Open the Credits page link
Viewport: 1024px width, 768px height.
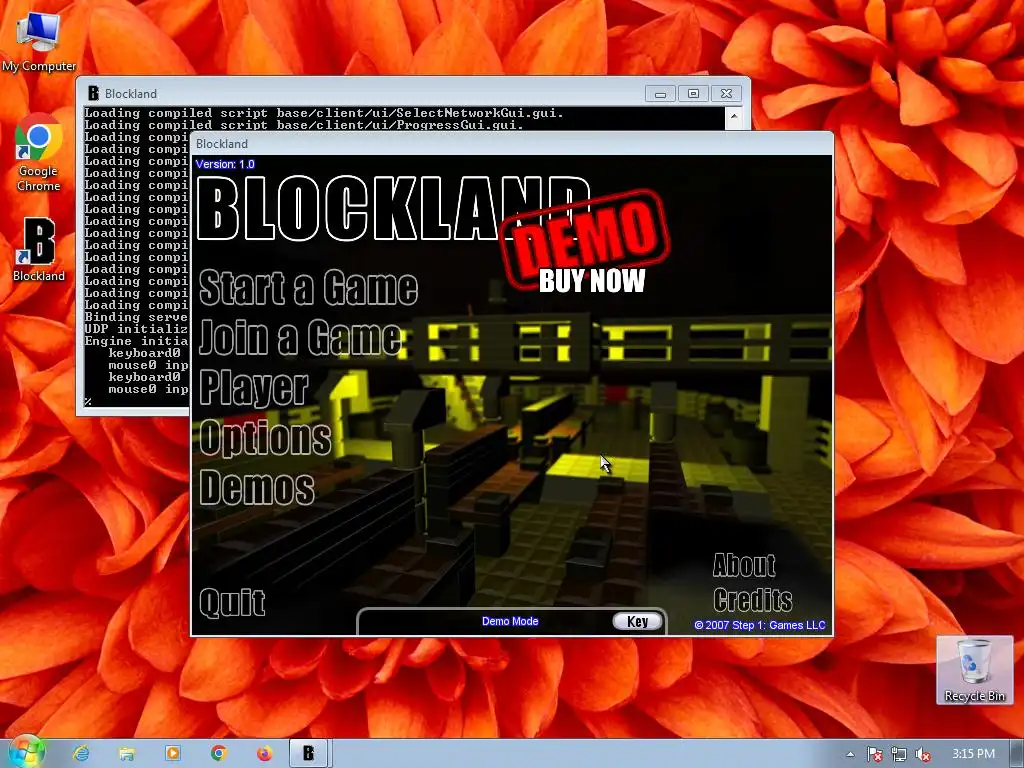(x=752, y=600)
